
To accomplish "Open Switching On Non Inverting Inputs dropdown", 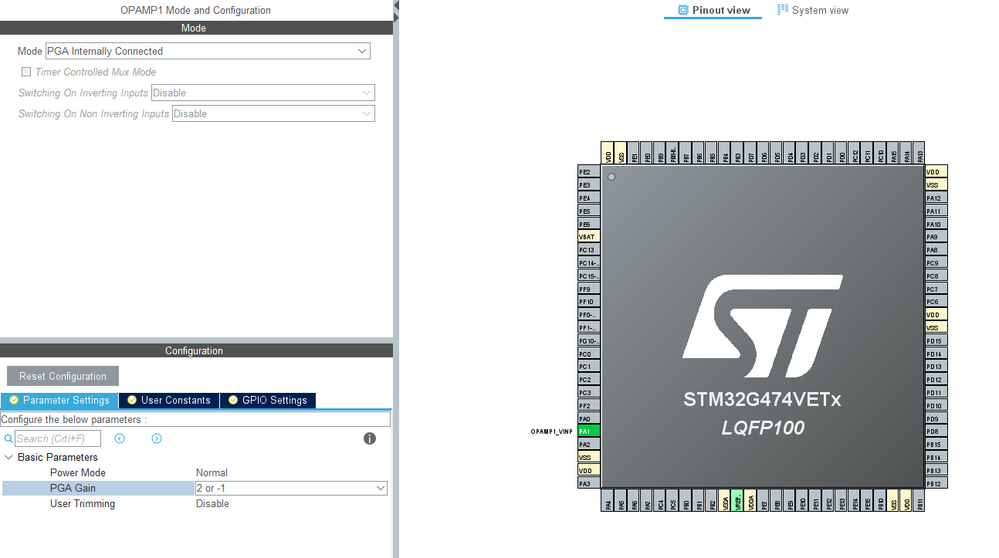I will (x=273, y=114).
